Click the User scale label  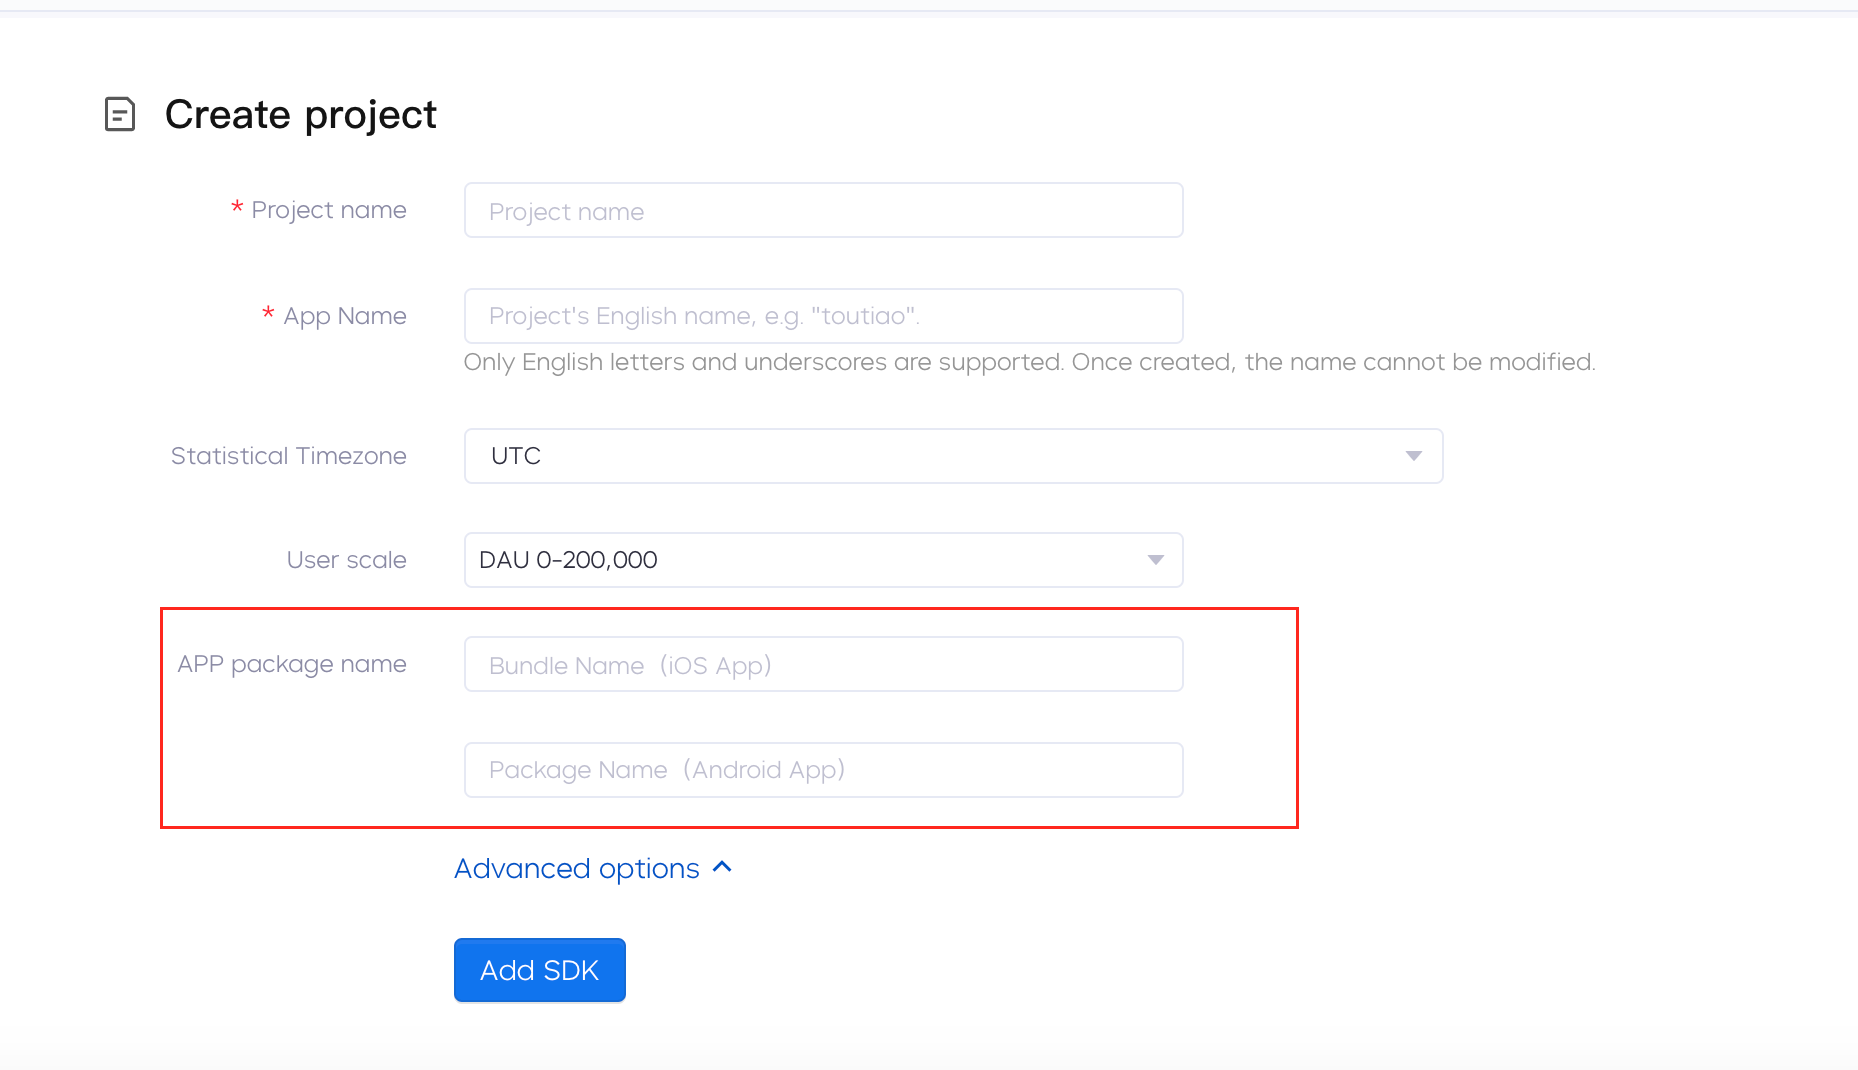(x=347, y=560)
